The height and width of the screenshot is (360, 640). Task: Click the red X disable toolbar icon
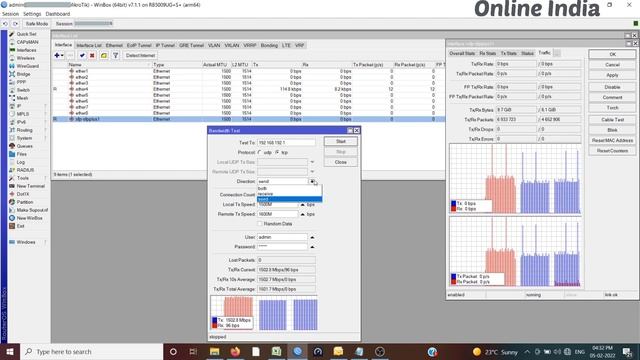click(x=92, y=56)
